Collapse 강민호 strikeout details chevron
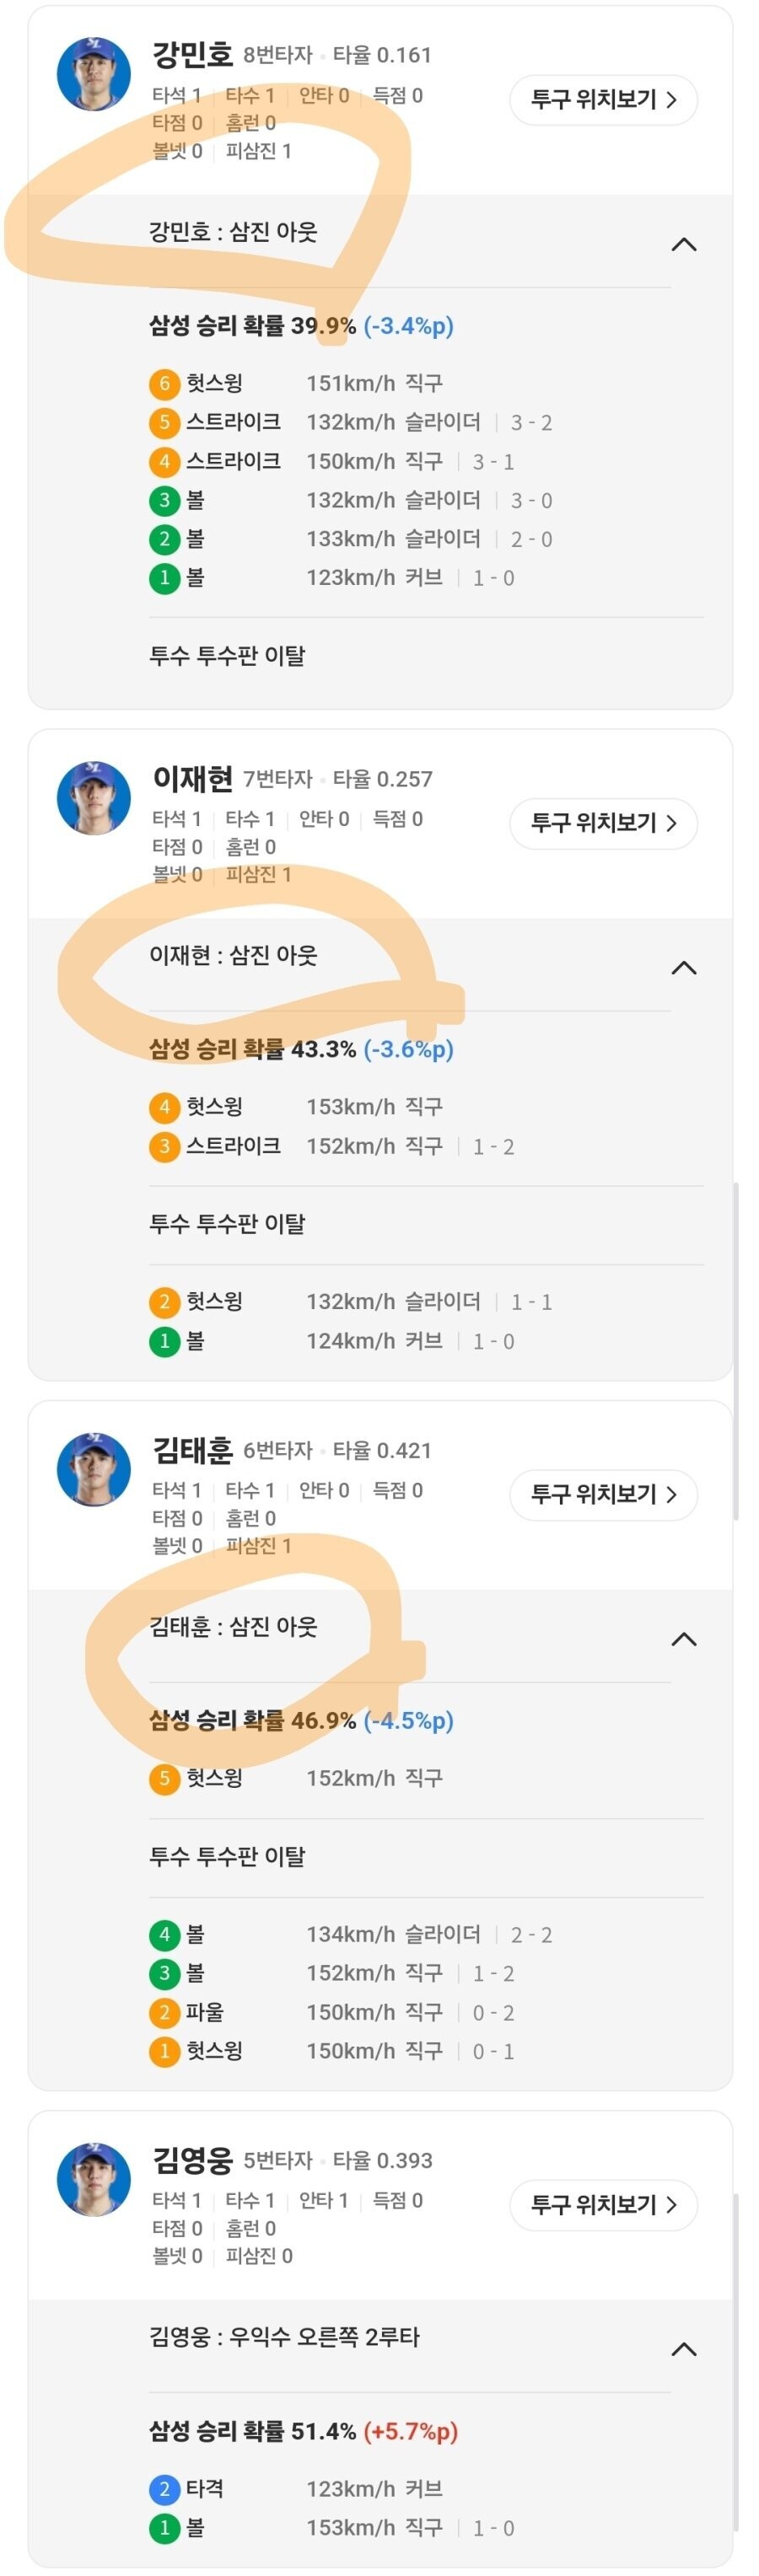 [683, 244]
